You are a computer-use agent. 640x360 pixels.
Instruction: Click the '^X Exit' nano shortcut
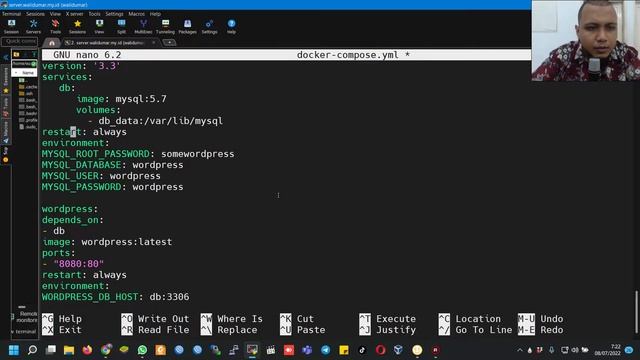click(x=62, y=330)
